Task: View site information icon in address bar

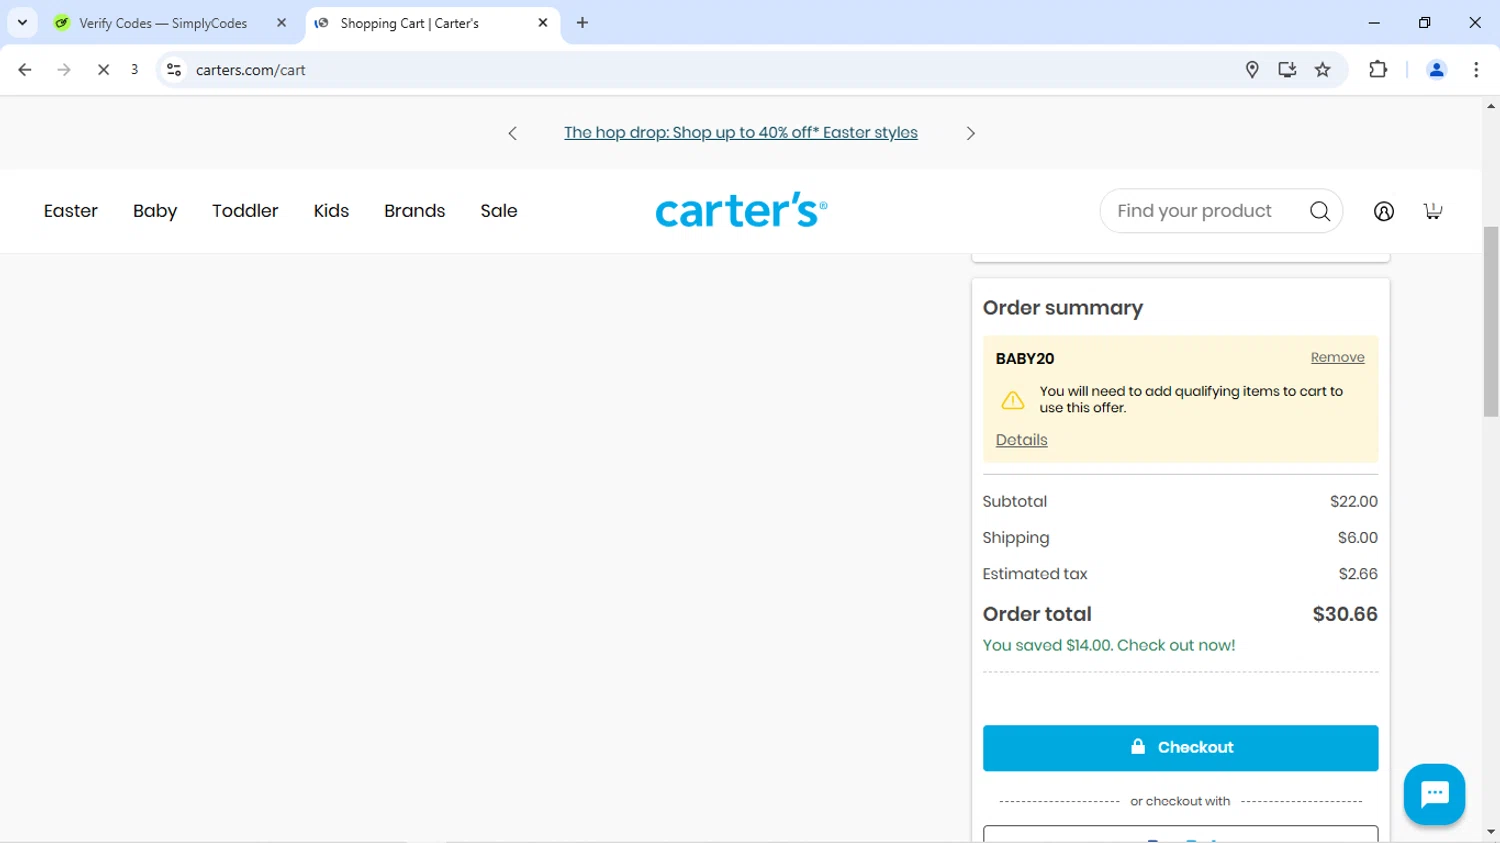Action: pyautogui.click(x=174, y=70)
